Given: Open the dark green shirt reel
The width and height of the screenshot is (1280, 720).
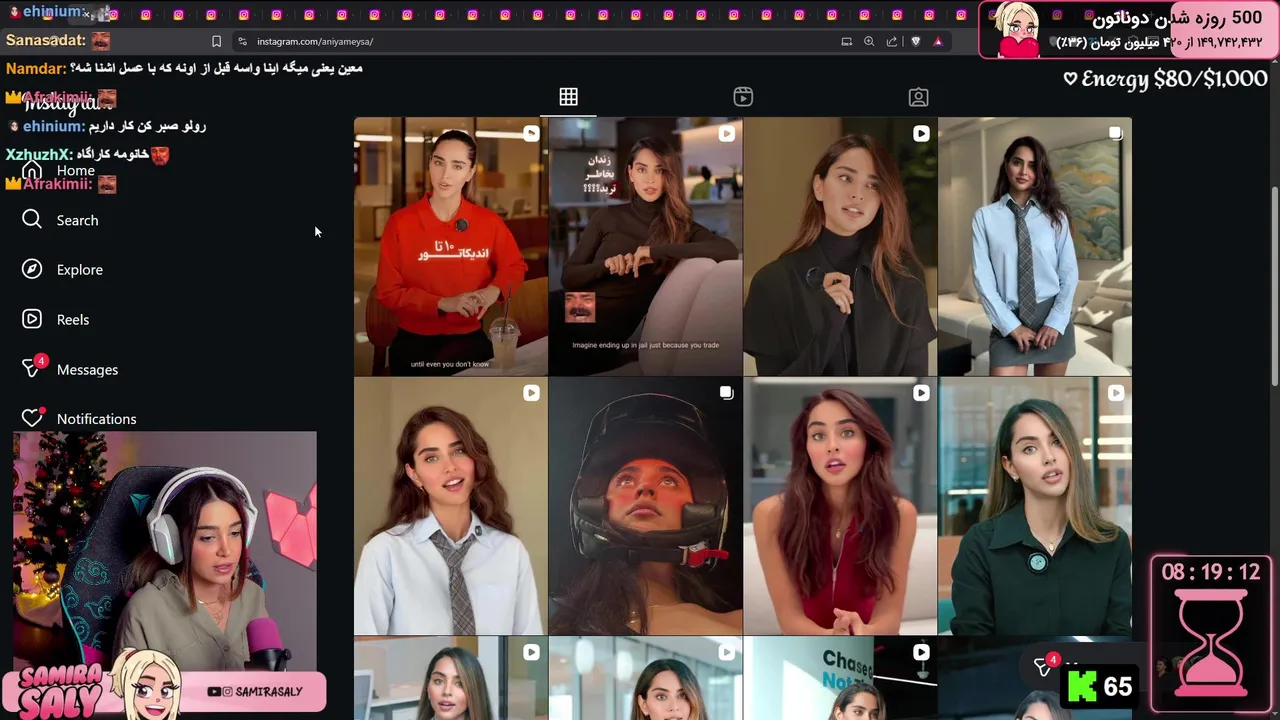Looking at the screenshot, I should click(1035, 506).
